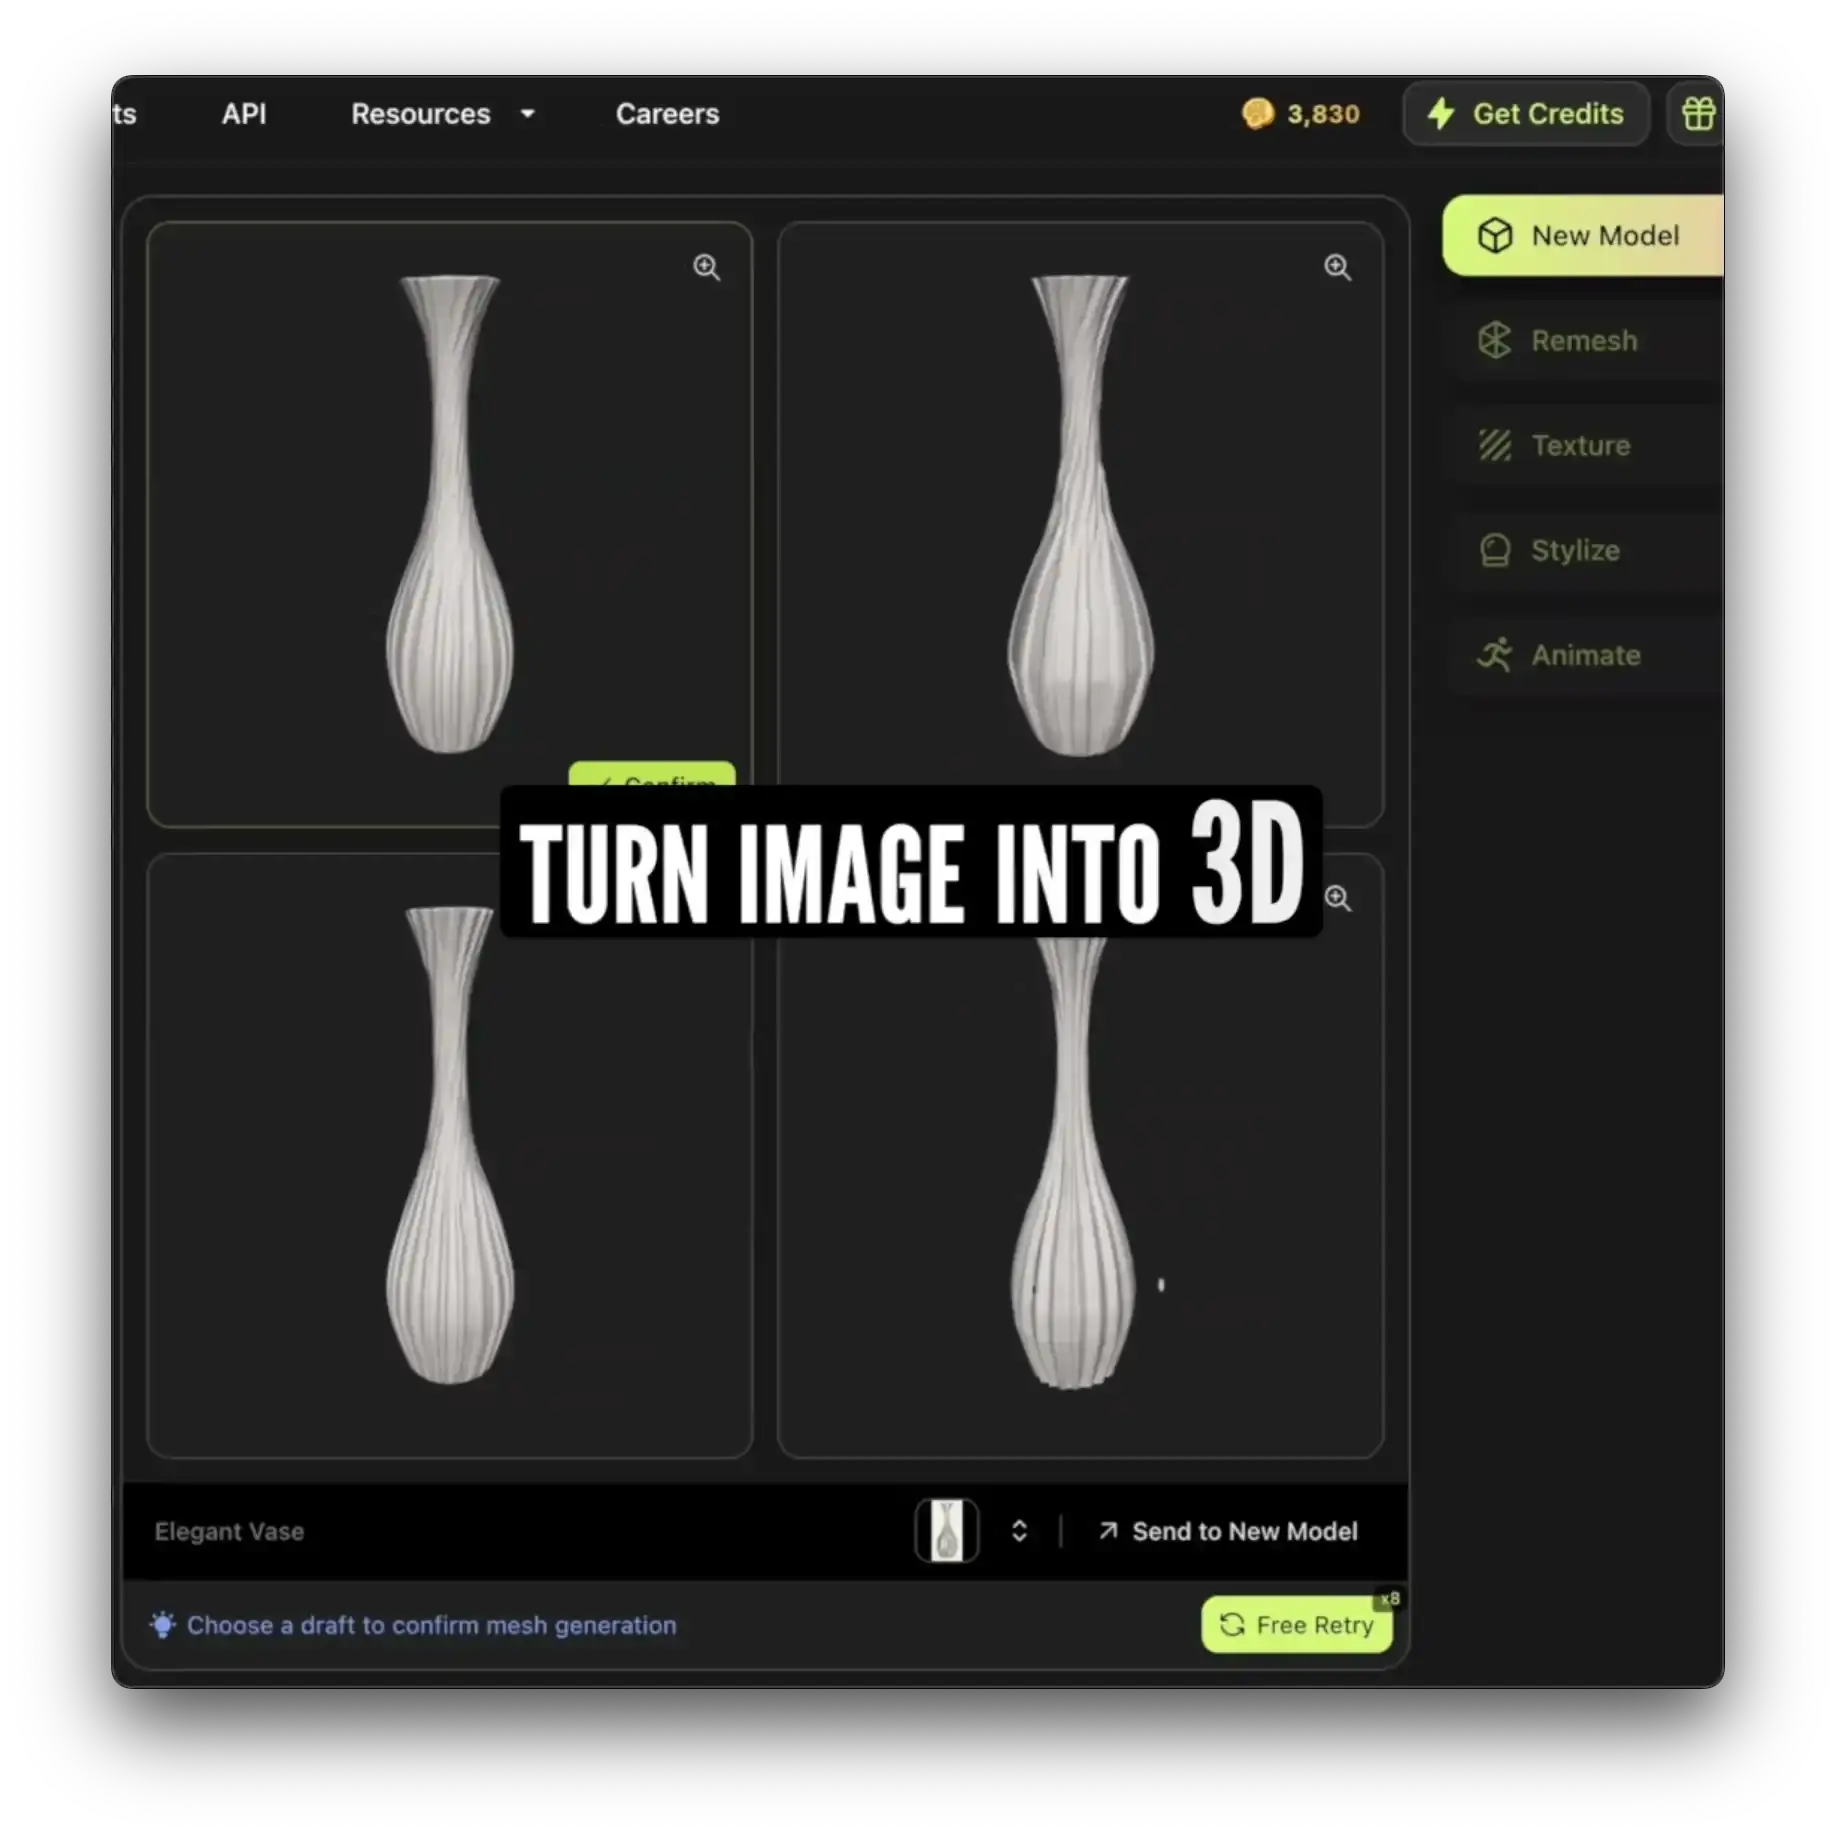1836x1836 pixels.
Task: Click the Get Credits button
Action: click(1526, 113)
